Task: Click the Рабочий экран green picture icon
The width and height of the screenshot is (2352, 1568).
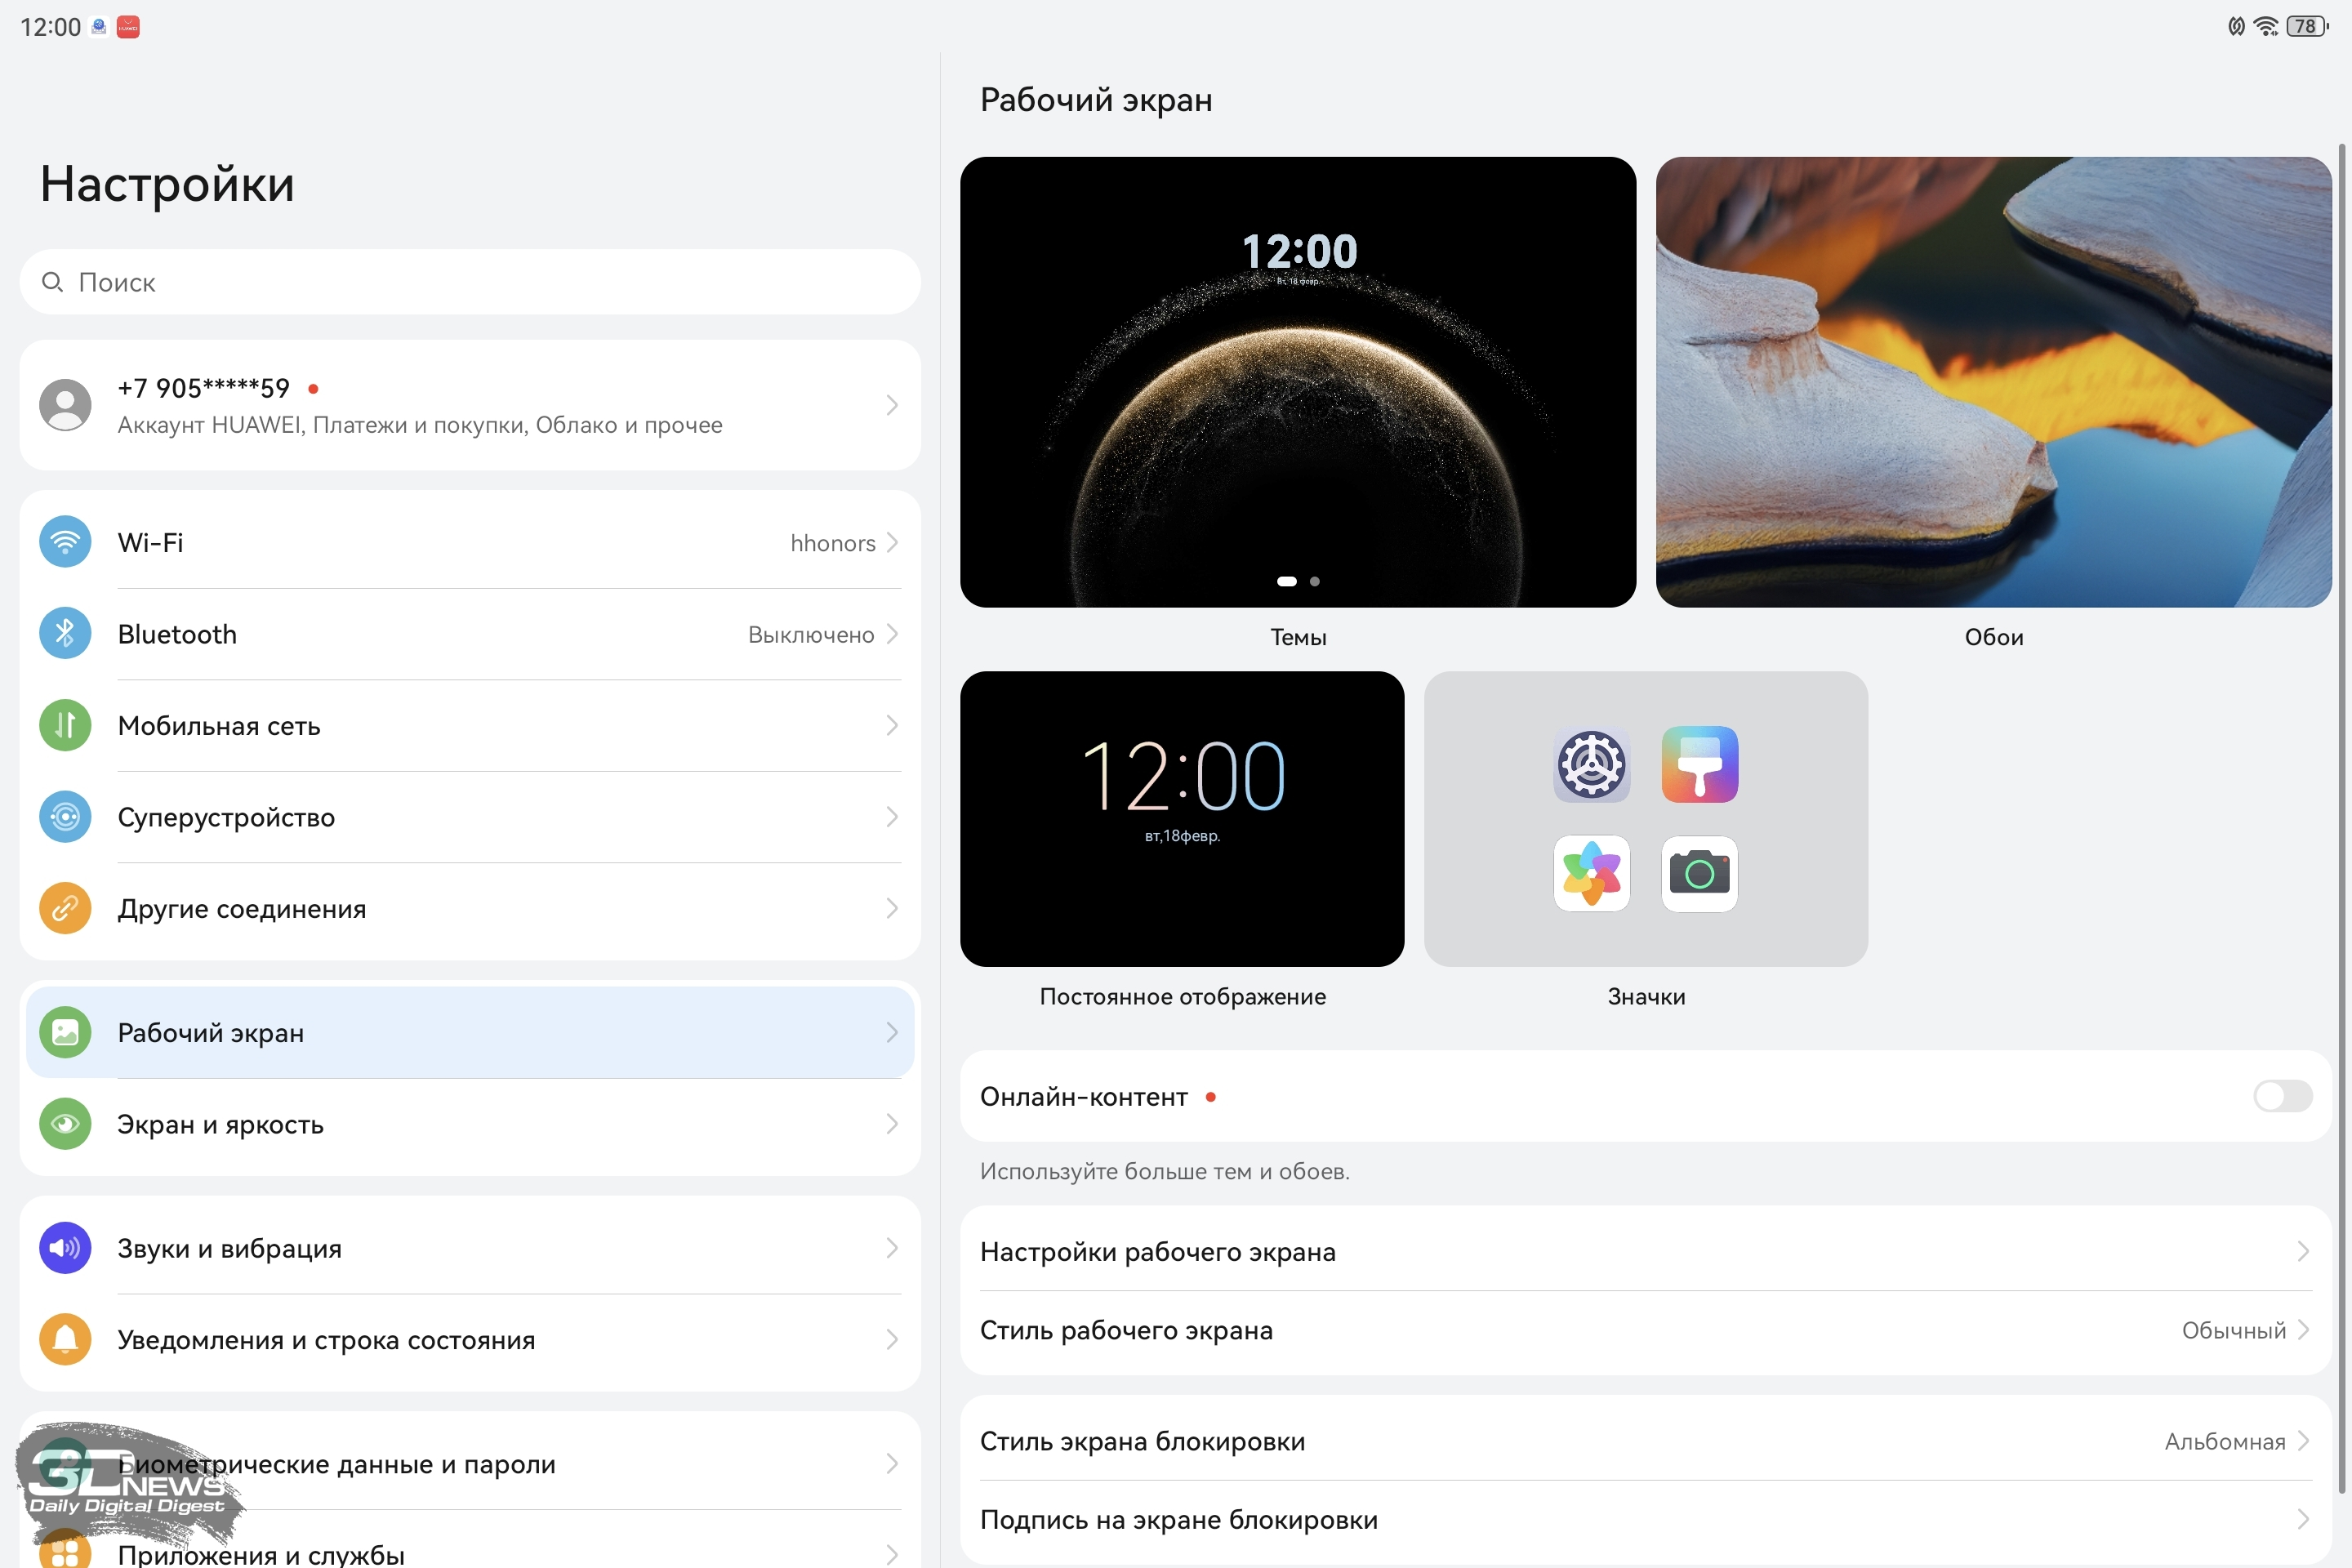Action: point(65,1032)
